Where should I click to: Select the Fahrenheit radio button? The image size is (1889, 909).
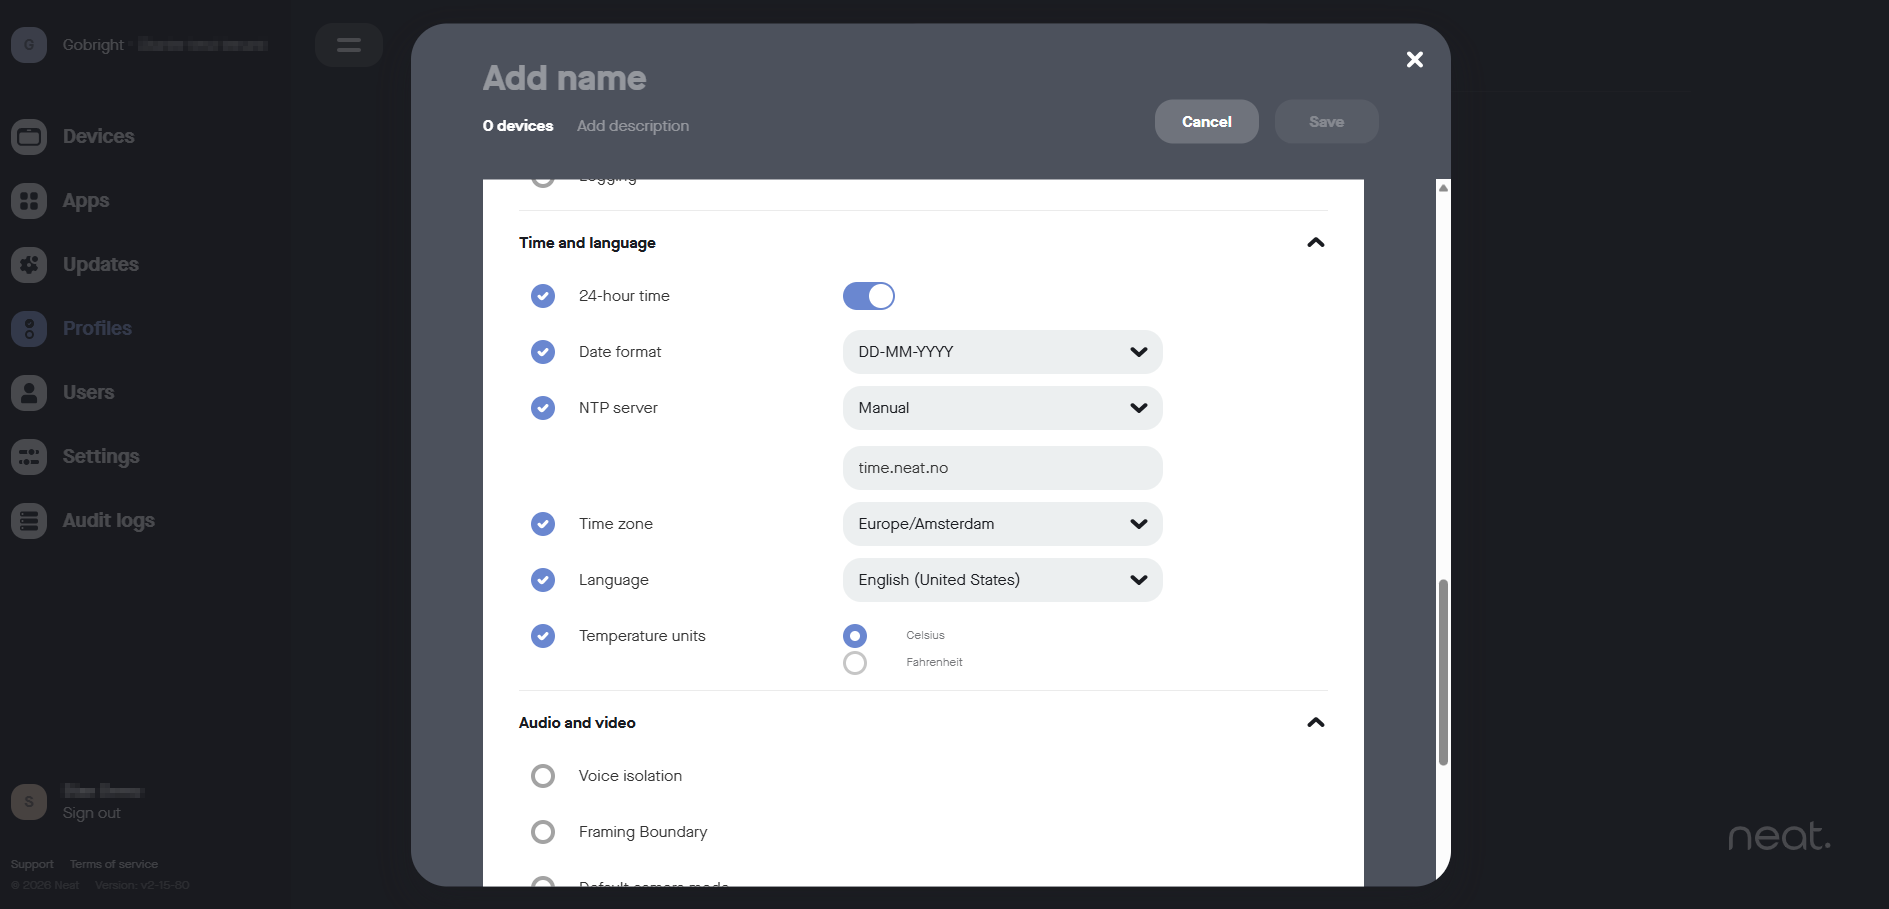(855, 663)
